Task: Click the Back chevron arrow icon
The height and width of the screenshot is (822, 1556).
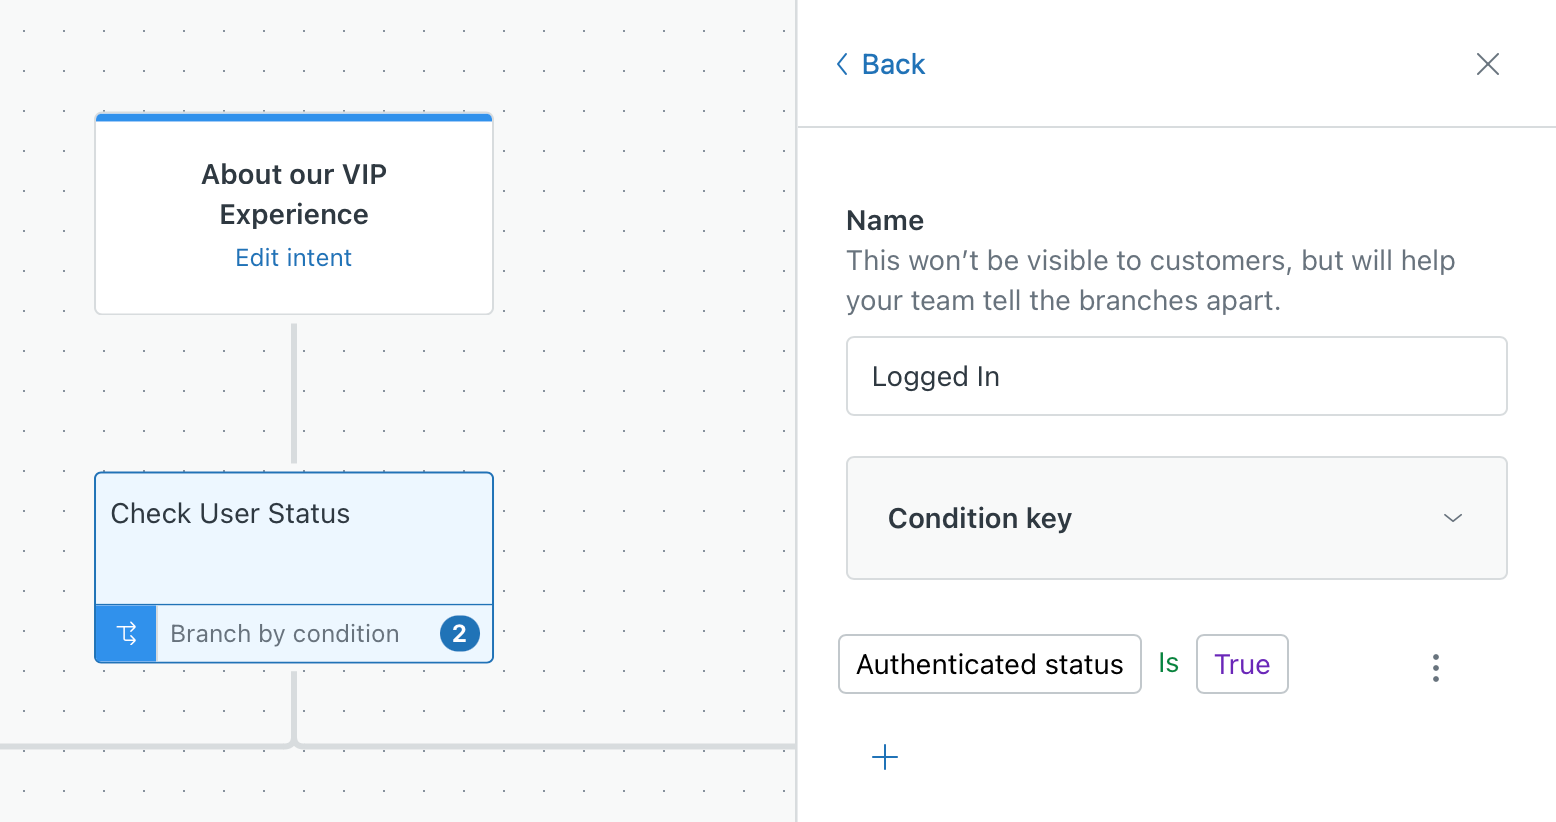Action: click(842, 65)
